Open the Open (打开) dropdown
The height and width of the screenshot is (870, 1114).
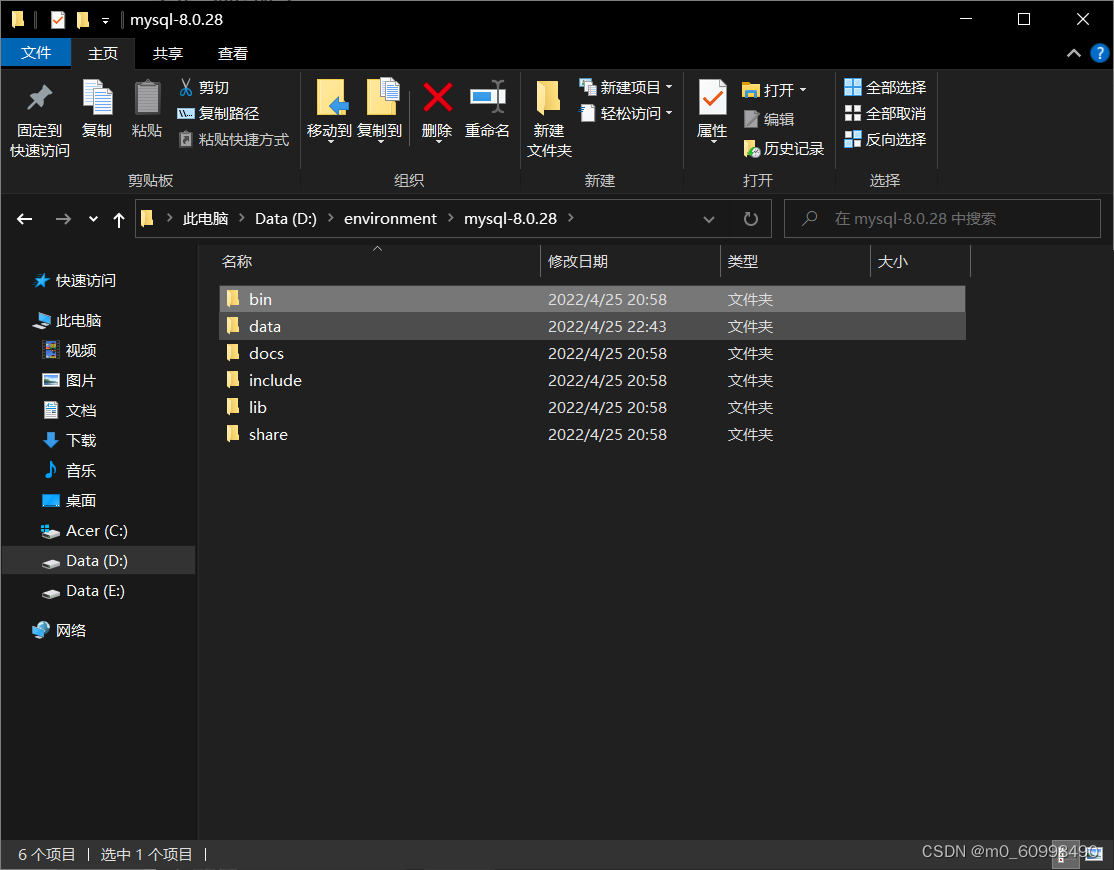tap(774, 90)
